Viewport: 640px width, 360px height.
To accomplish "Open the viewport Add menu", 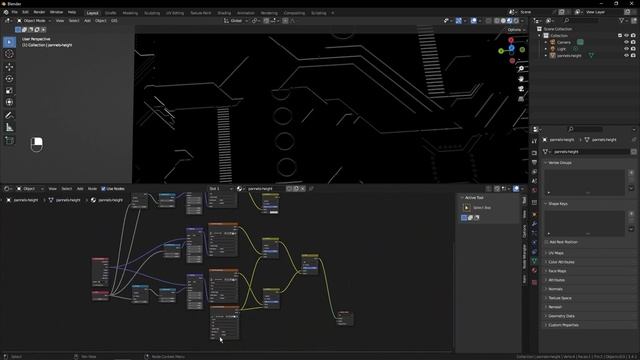I will click(x=87, y=20).
